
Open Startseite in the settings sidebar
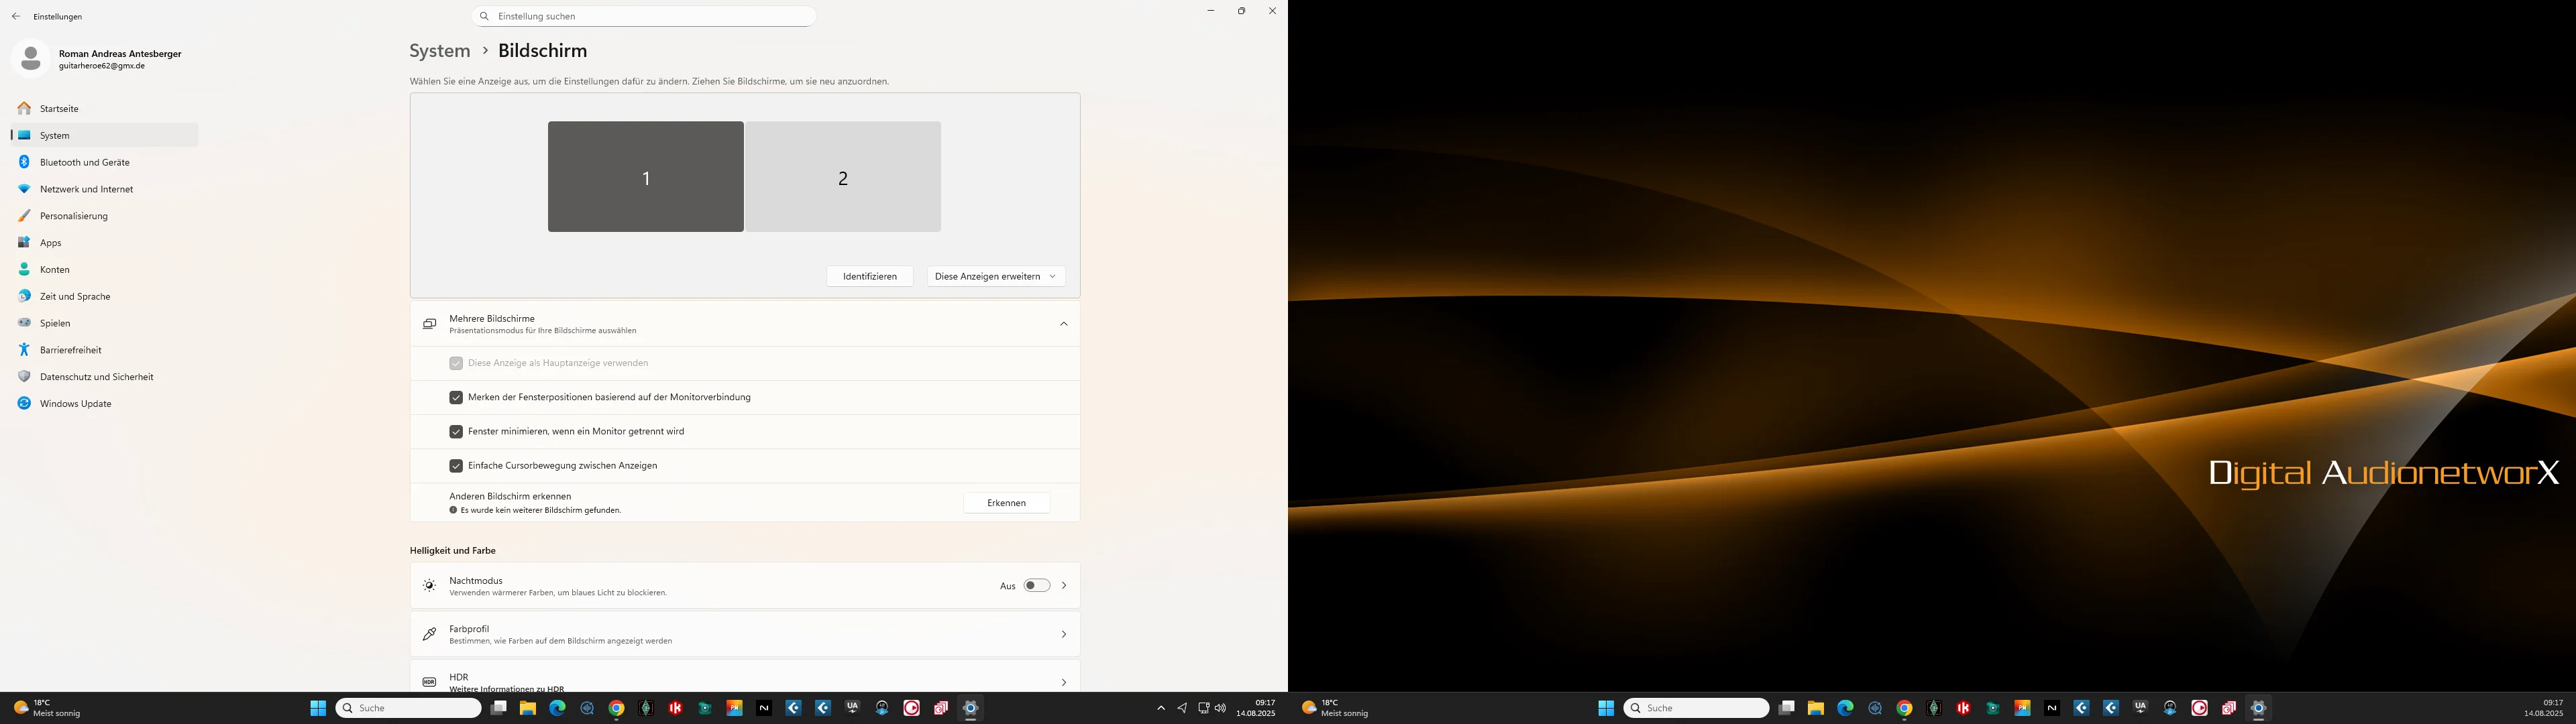click(104, 108)
